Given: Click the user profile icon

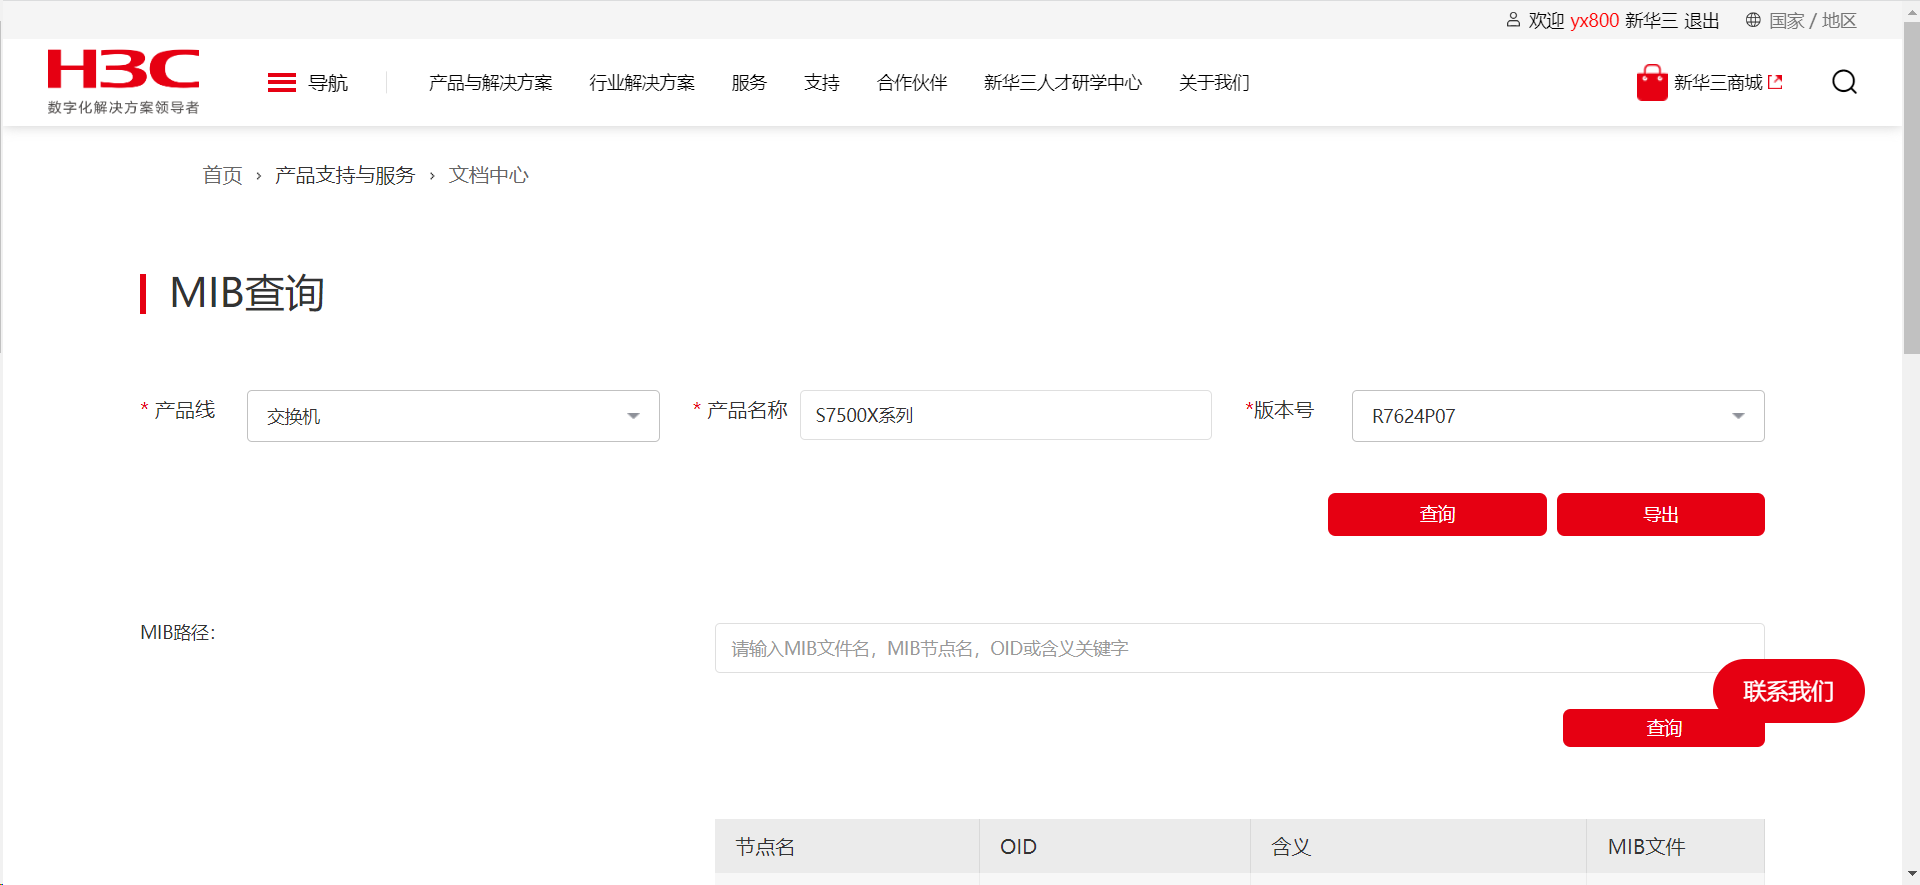Looking at the screenshot, I should tap(1513, 20).
